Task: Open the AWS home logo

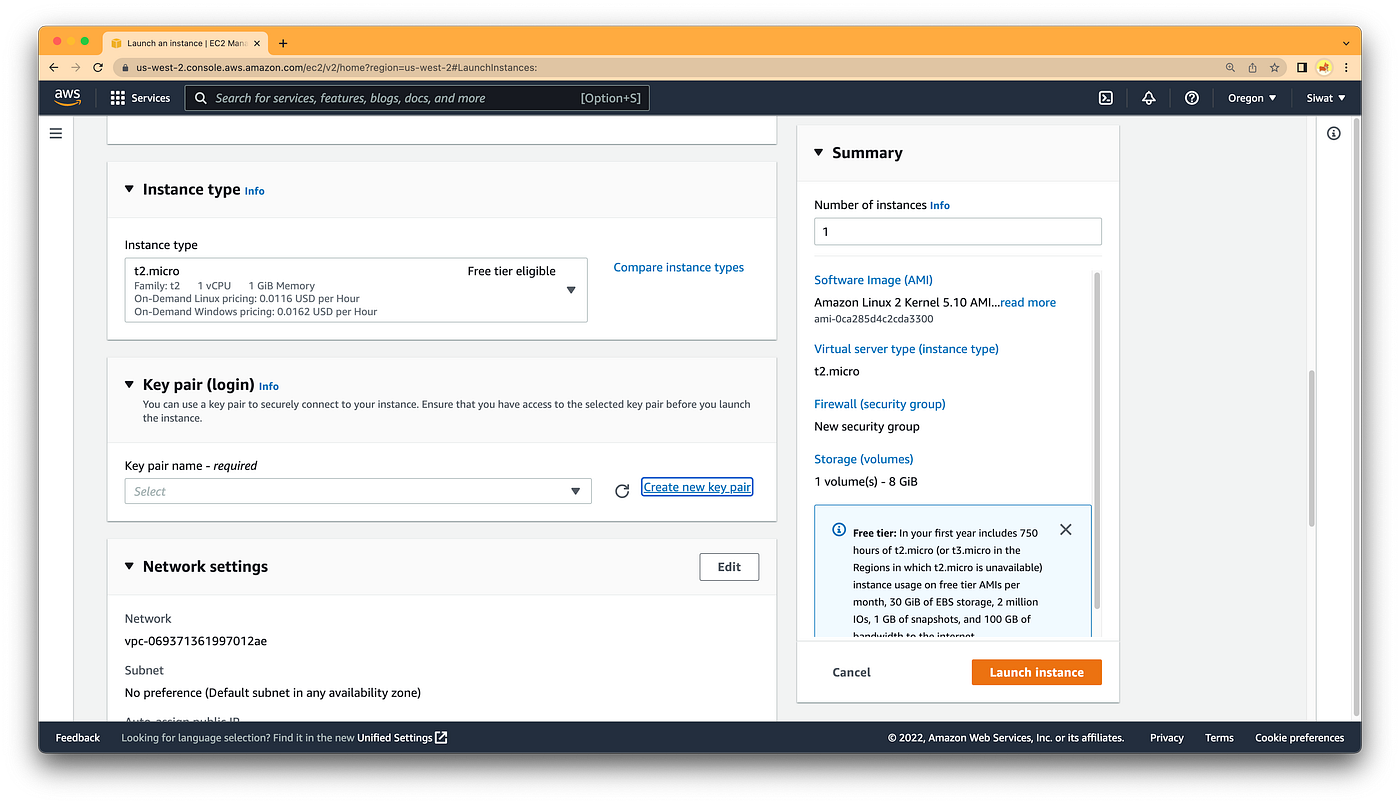Action: (67, 97)
